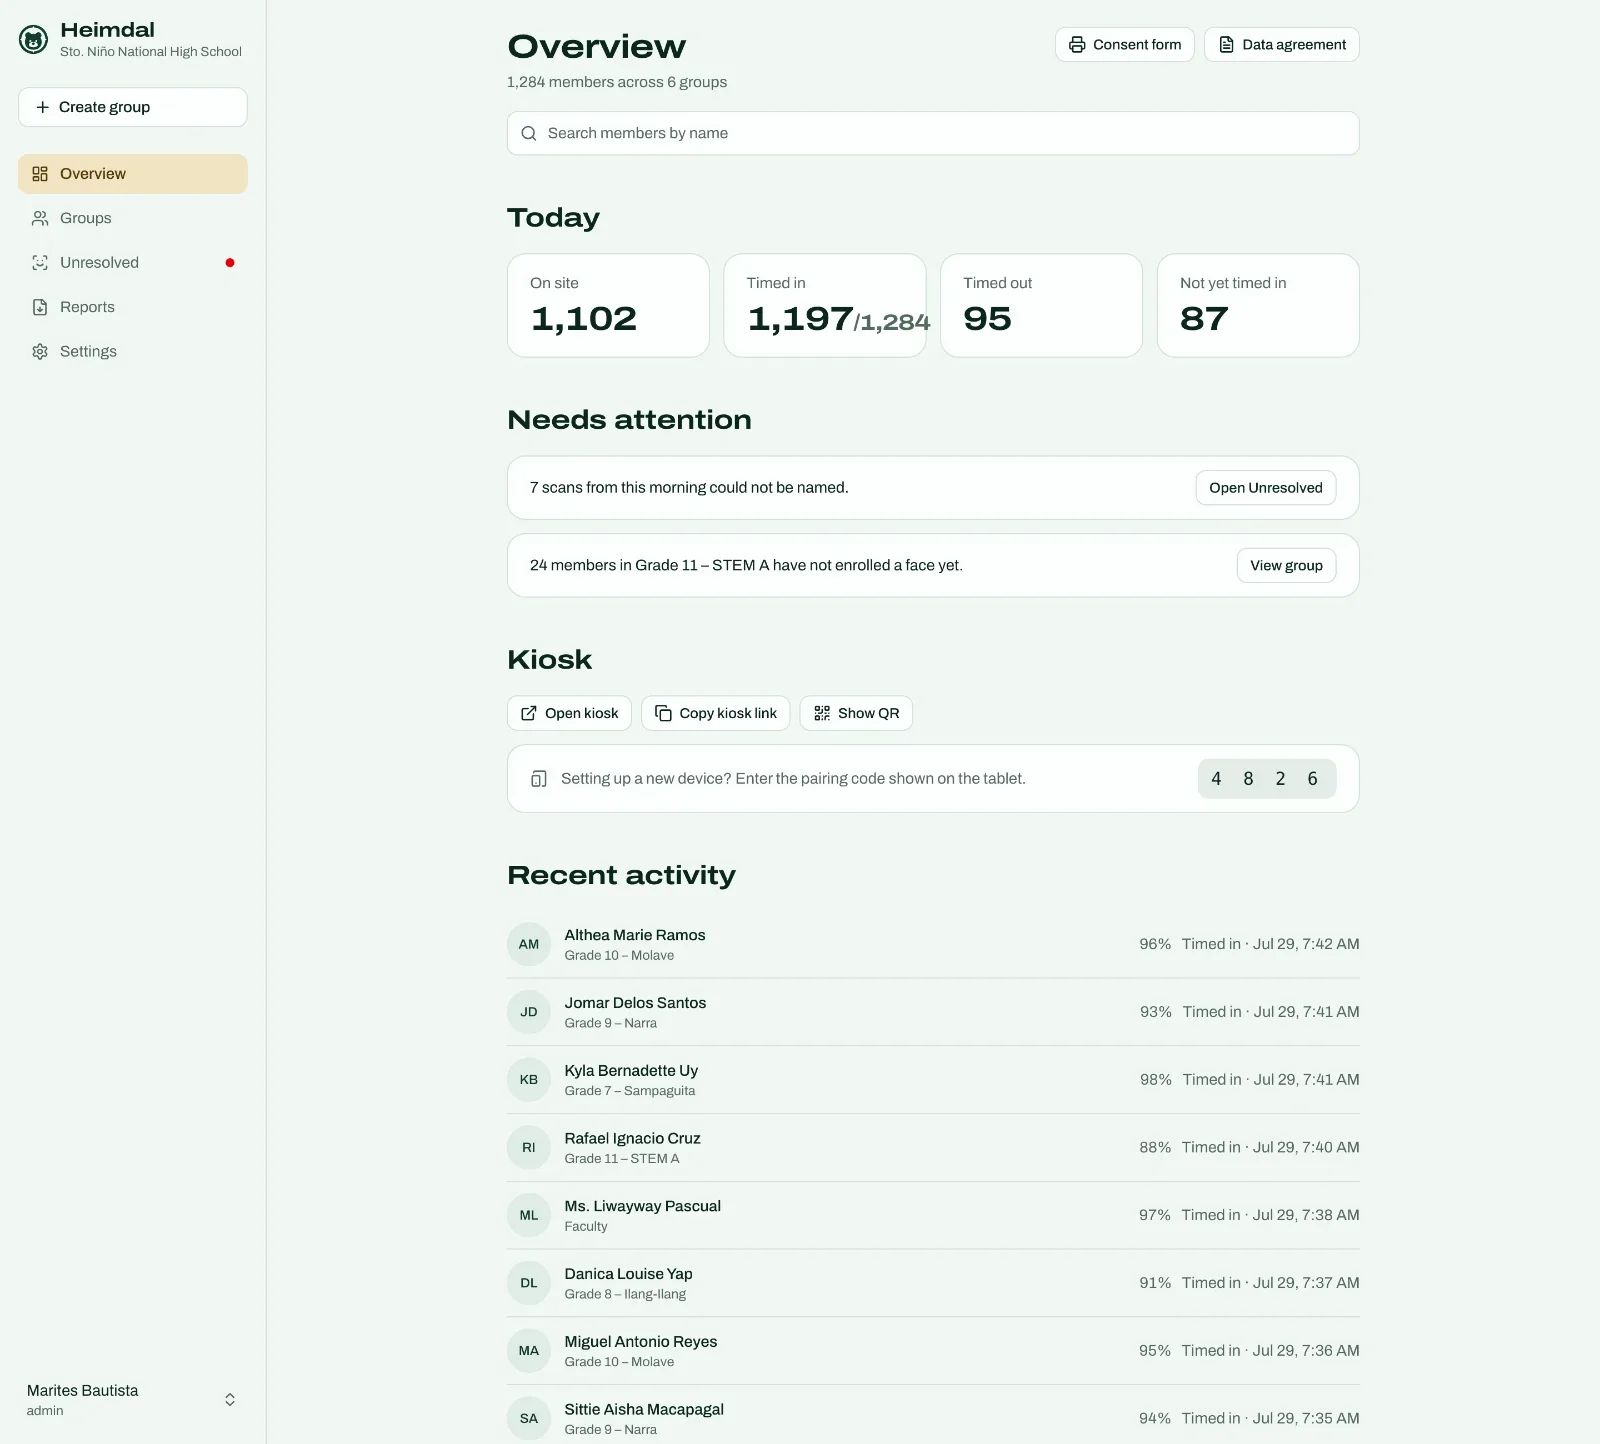Image resolution: width=1600 pixels, height=1444 pixels.
Task: Click the copy icon on Copy kiosk link
Action: pyautogui.click(x=663, y=713)
